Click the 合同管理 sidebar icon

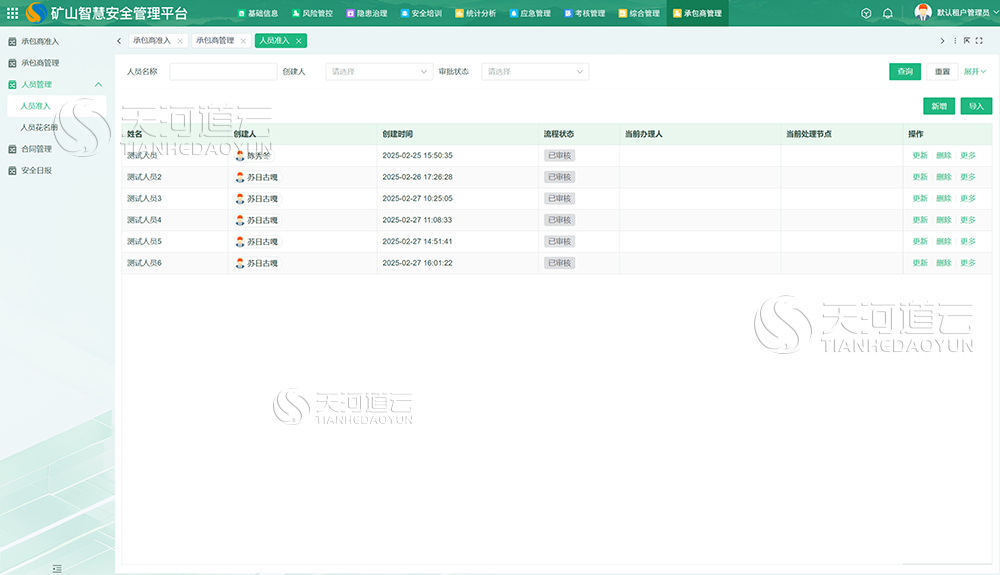[12, 149]
